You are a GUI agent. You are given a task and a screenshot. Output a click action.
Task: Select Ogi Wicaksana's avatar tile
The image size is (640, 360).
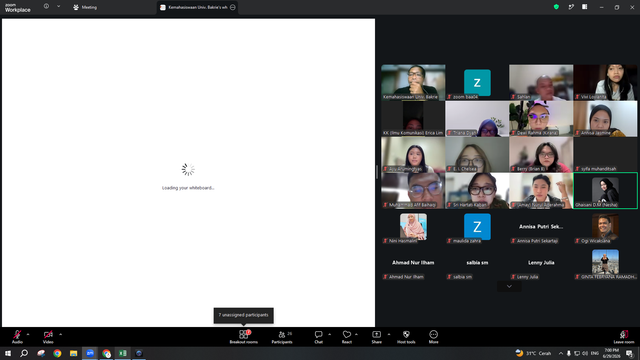click(x=605, y=227)
